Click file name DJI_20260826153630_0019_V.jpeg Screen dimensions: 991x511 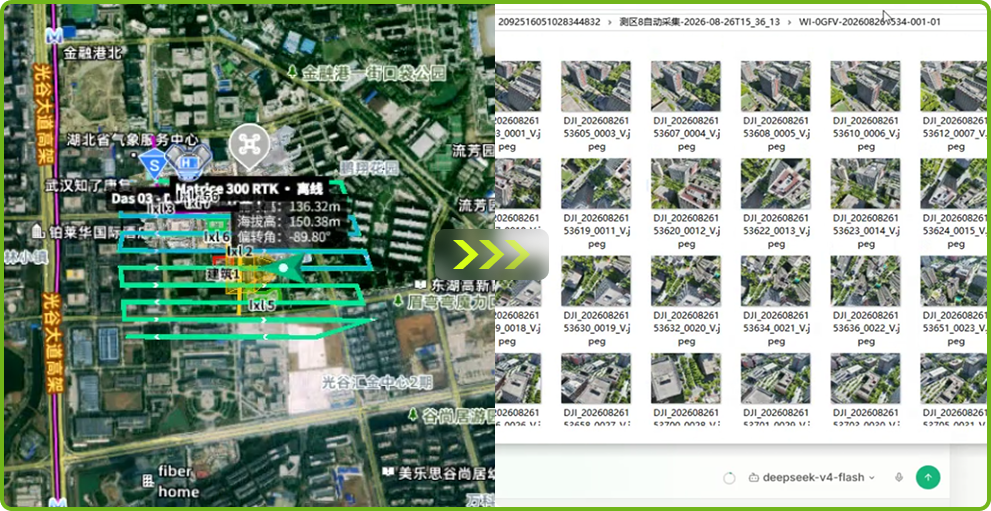(x=596, y=328)
